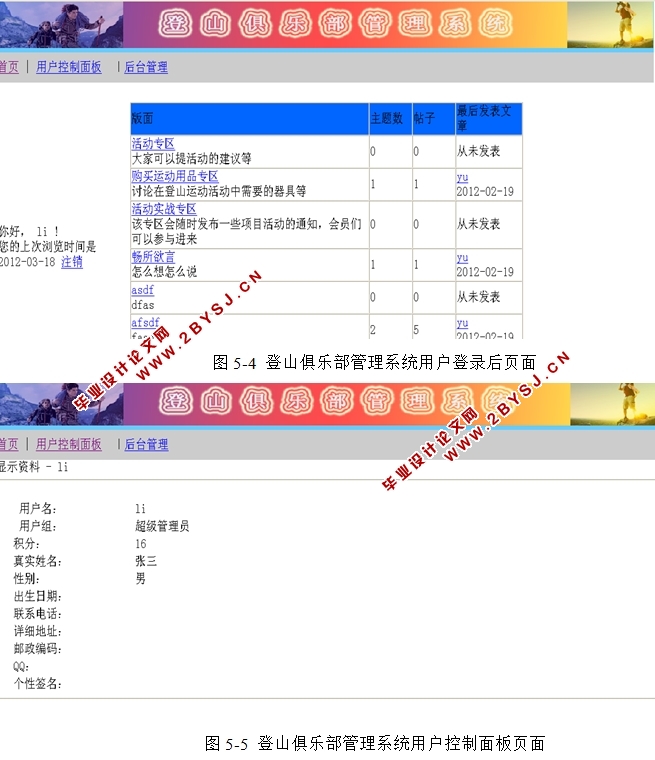
Task: Click the 您的上次浏览时间是 text
Action: [x=48, y=247]
